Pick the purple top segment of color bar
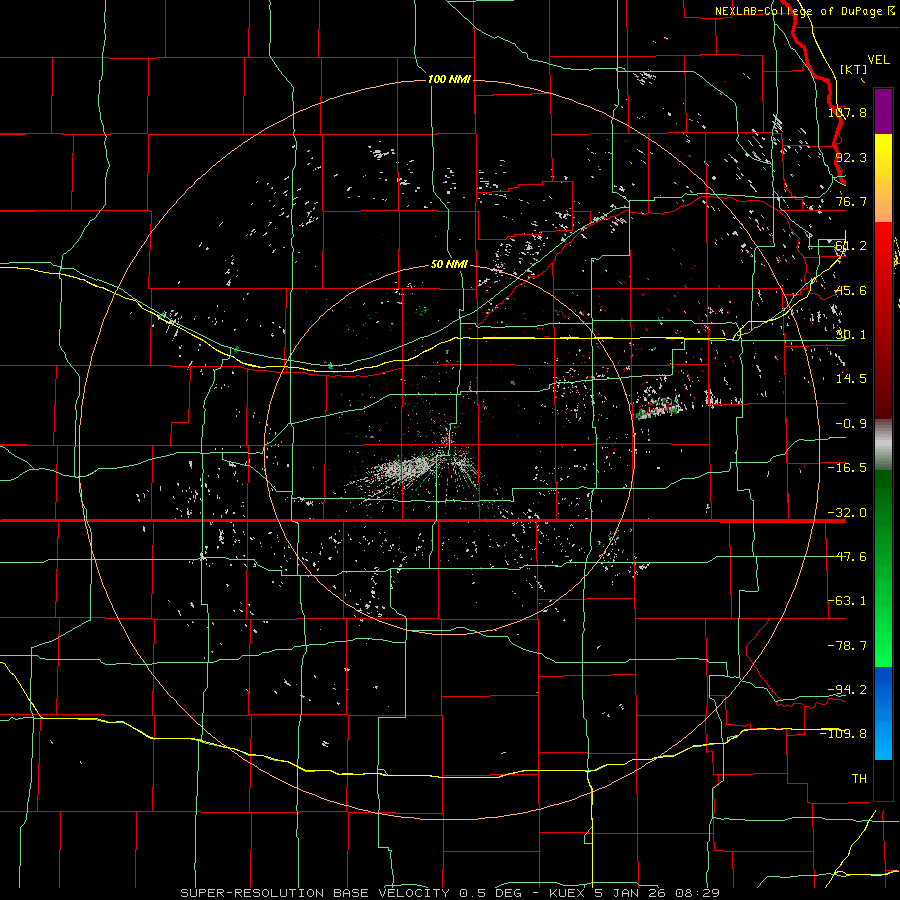 883,111
